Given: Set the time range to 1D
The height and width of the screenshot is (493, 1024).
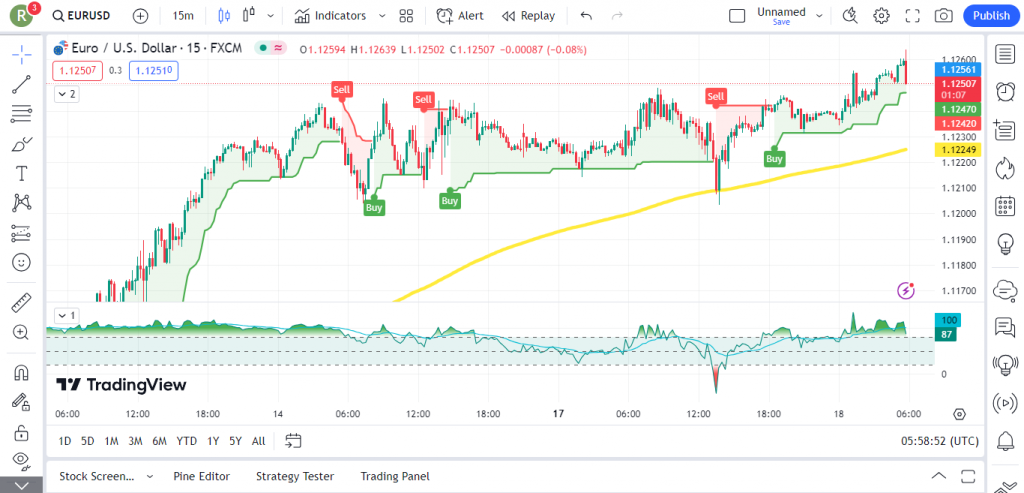Looking at the screenshot, I should pos(65,441).
